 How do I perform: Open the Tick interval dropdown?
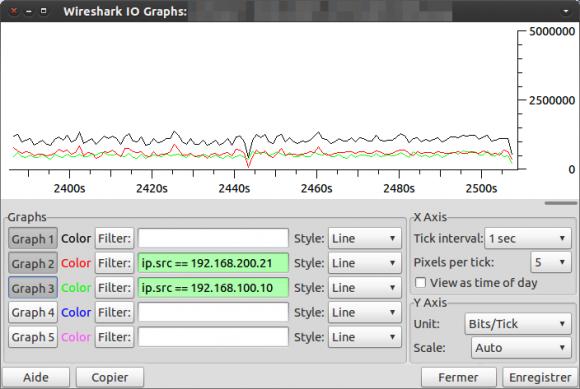pyautogui.click(x=528, y=239)
